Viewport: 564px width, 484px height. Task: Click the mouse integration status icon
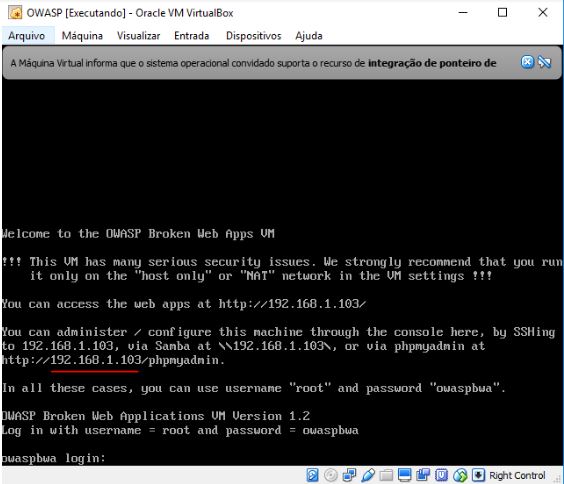pyautogui.click(x=460, y=475)
